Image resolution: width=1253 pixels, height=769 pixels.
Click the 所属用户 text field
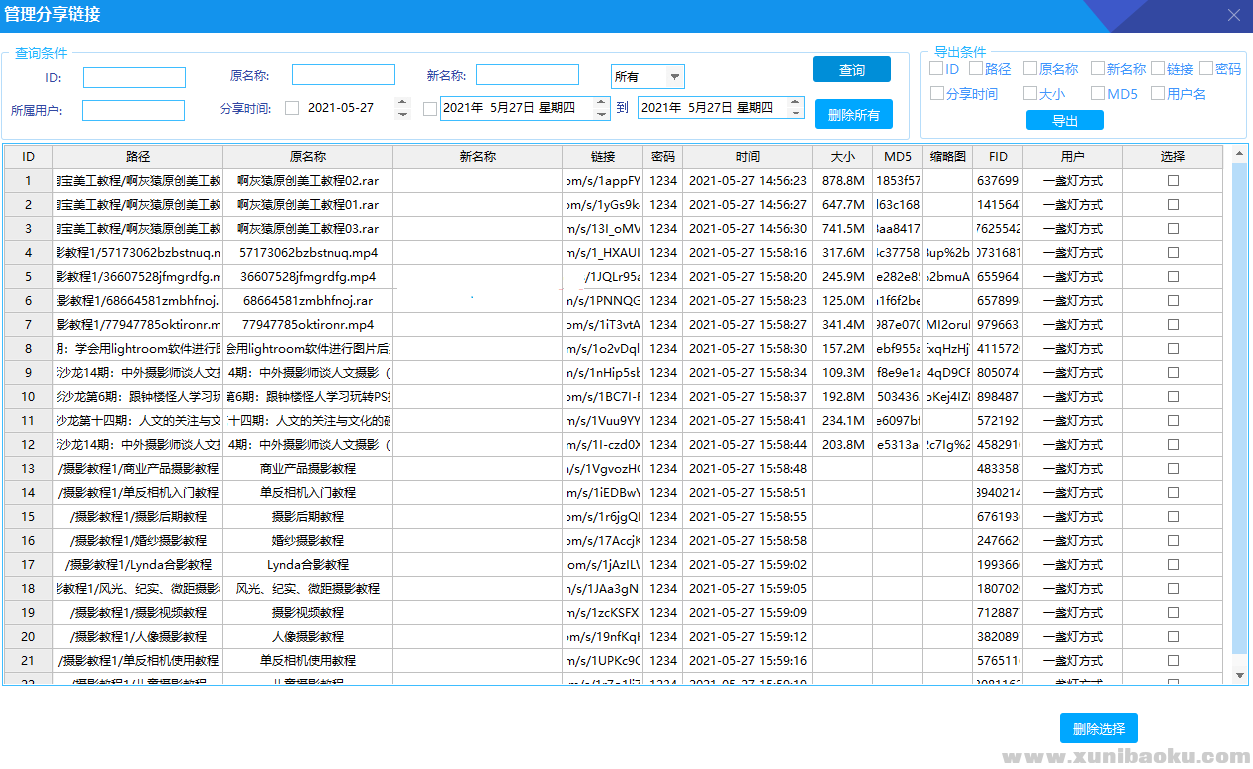[133, 110]
